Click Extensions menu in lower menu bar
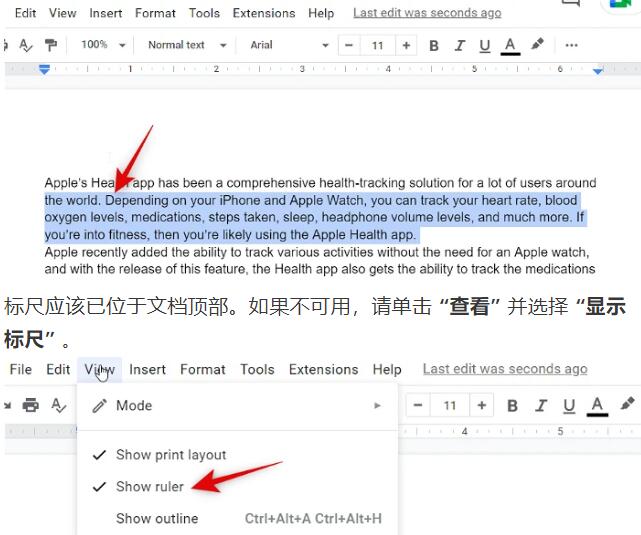 (x=323, y=369)
